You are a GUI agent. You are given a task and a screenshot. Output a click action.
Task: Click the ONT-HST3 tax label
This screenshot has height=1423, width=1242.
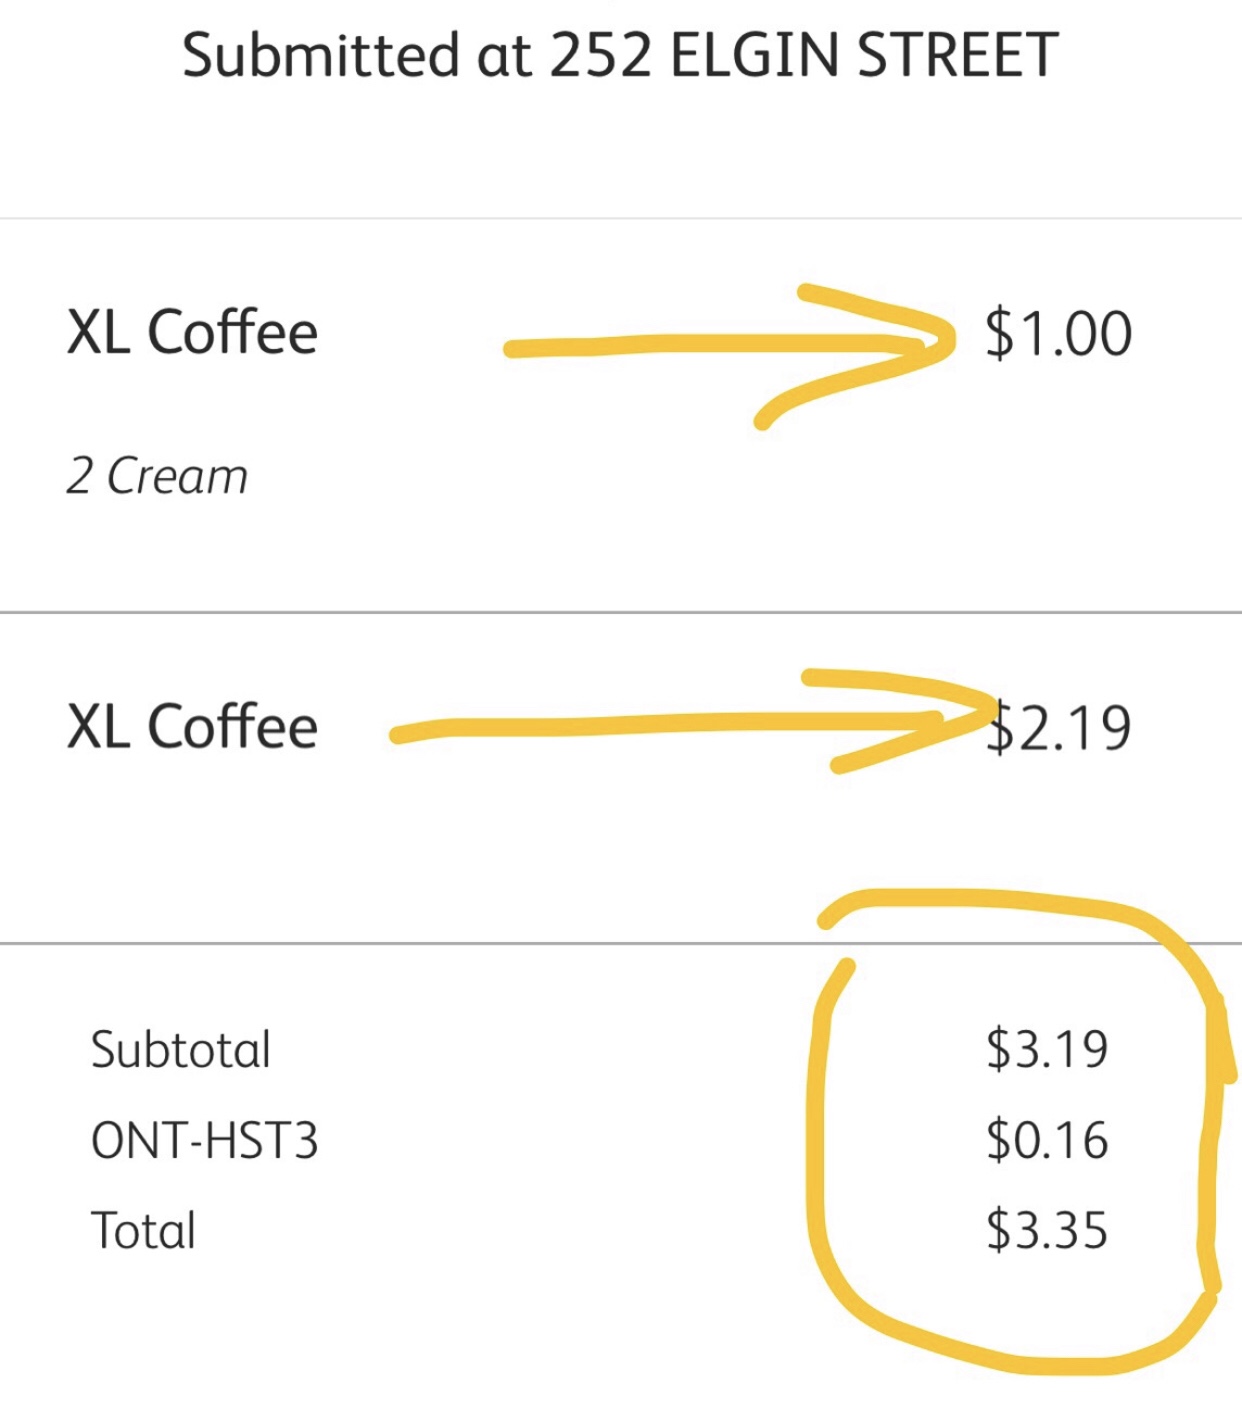coord(204,1140)
